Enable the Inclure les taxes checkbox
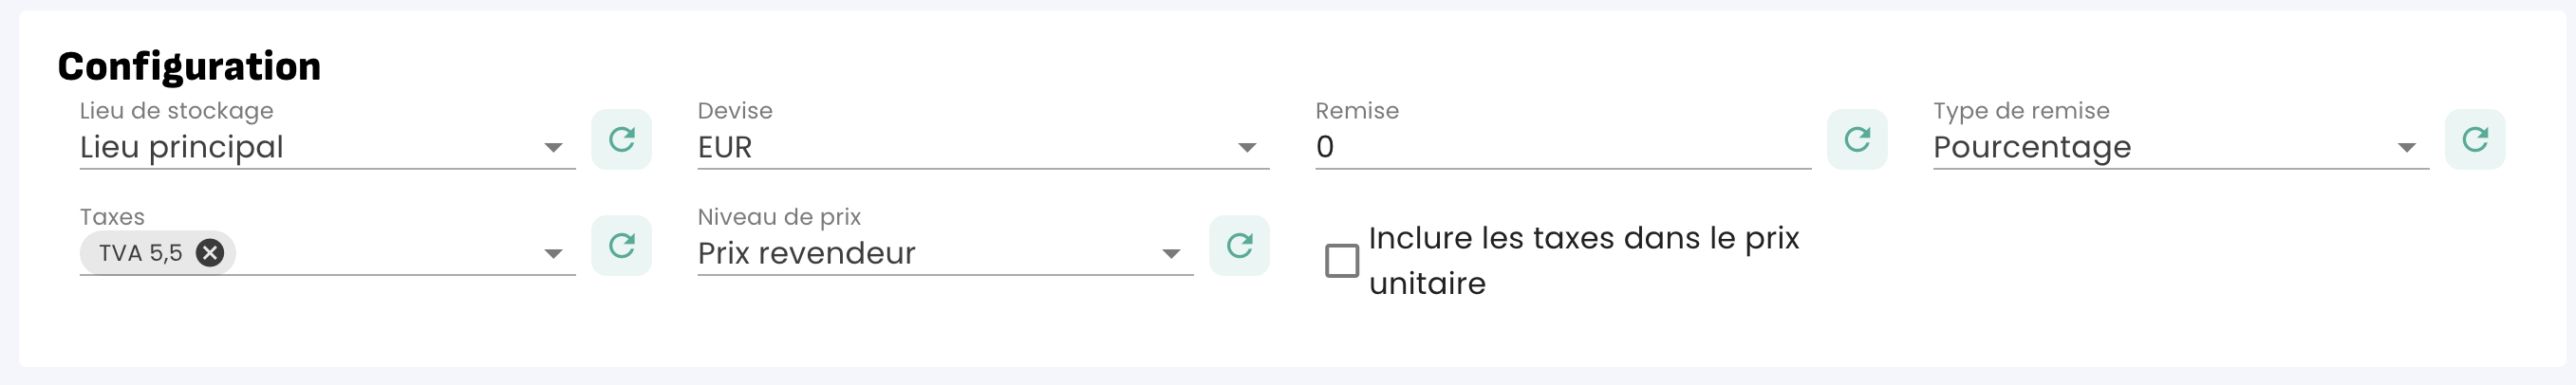This screenshot has width=2576, height=385. [x=1341, y=260]
